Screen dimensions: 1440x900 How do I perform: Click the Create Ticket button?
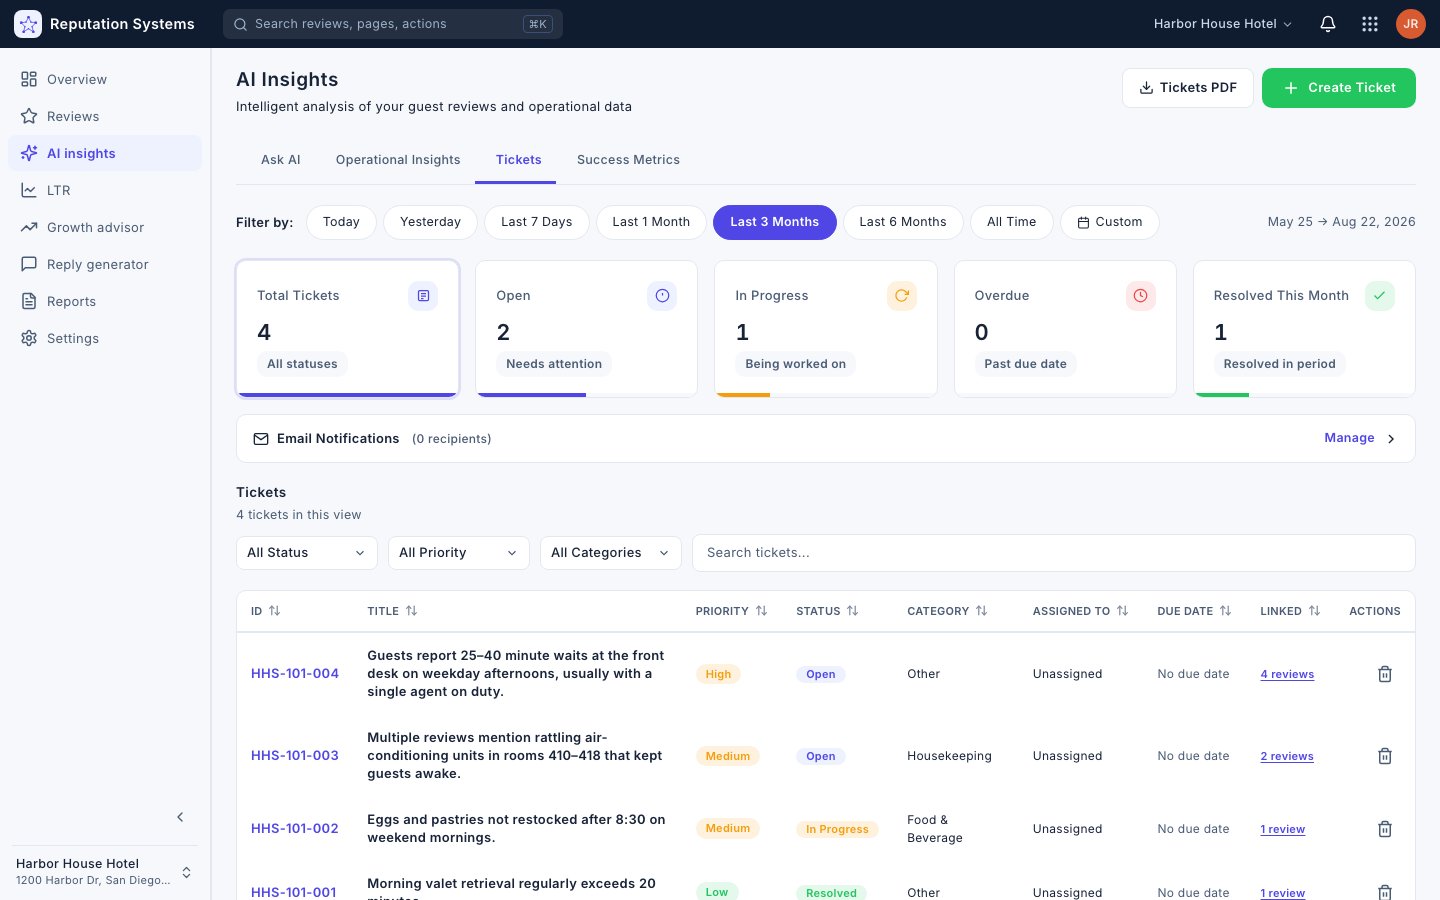click(1339, 88)
